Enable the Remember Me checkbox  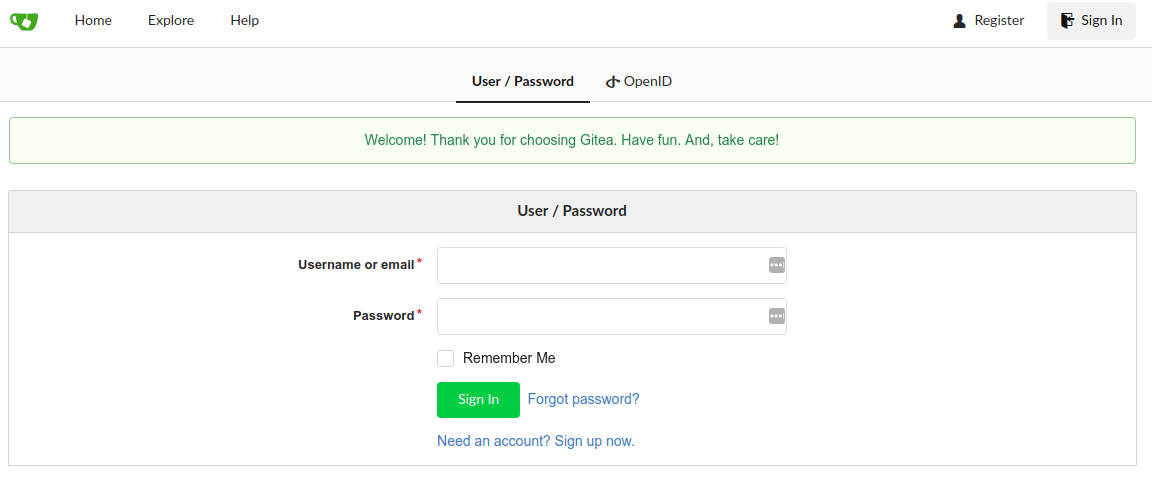pos(446,358)
